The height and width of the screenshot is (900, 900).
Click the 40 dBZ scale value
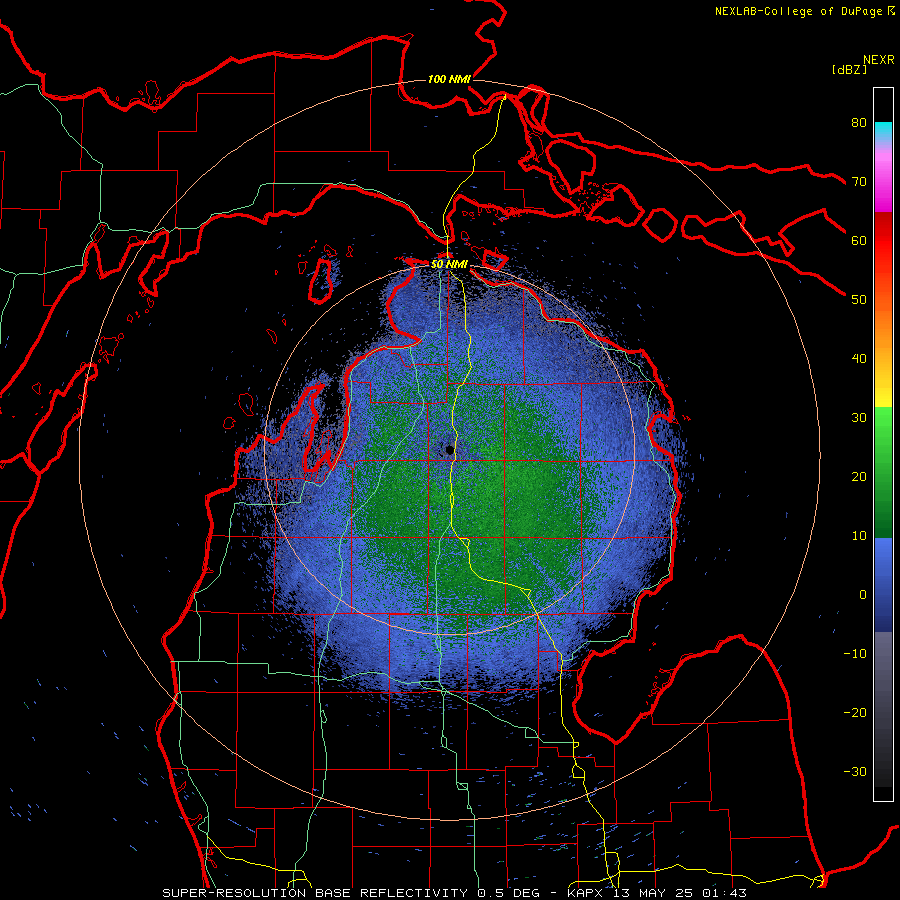point(859,359)
